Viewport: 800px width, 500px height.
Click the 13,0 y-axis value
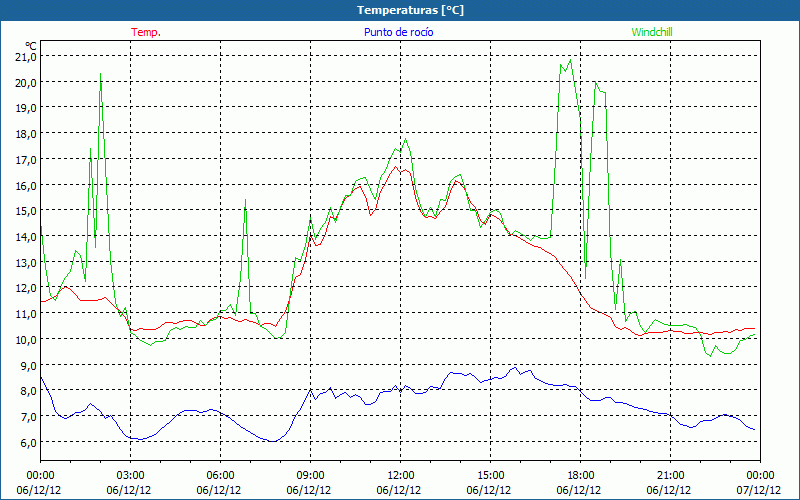[26, 262]
